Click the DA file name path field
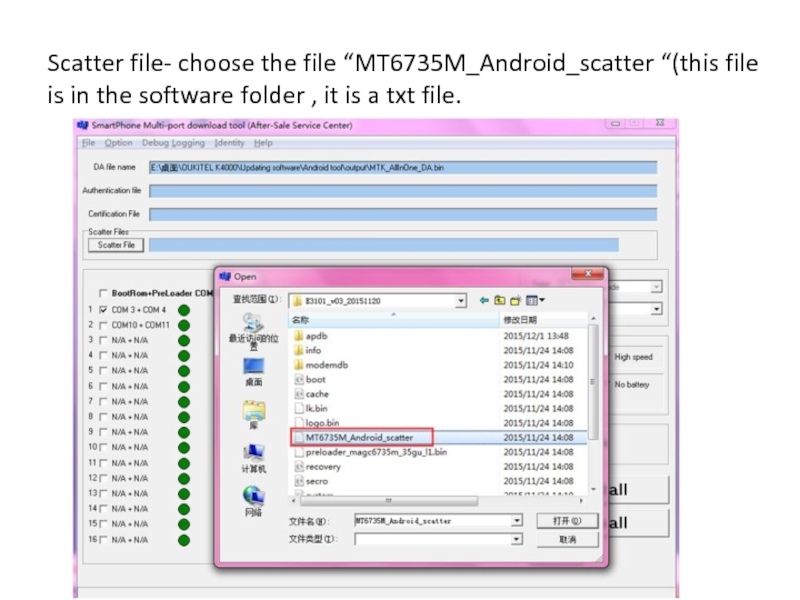800x600 pixels. point(403,168)
